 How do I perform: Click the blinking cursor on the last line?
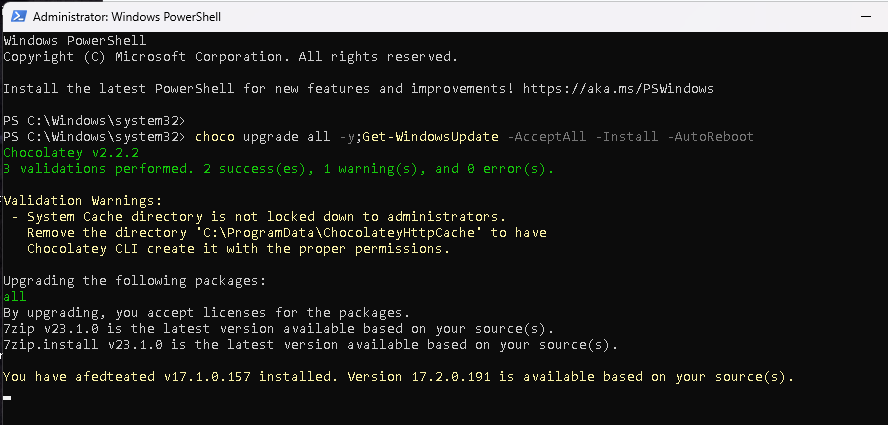(7, 397)
